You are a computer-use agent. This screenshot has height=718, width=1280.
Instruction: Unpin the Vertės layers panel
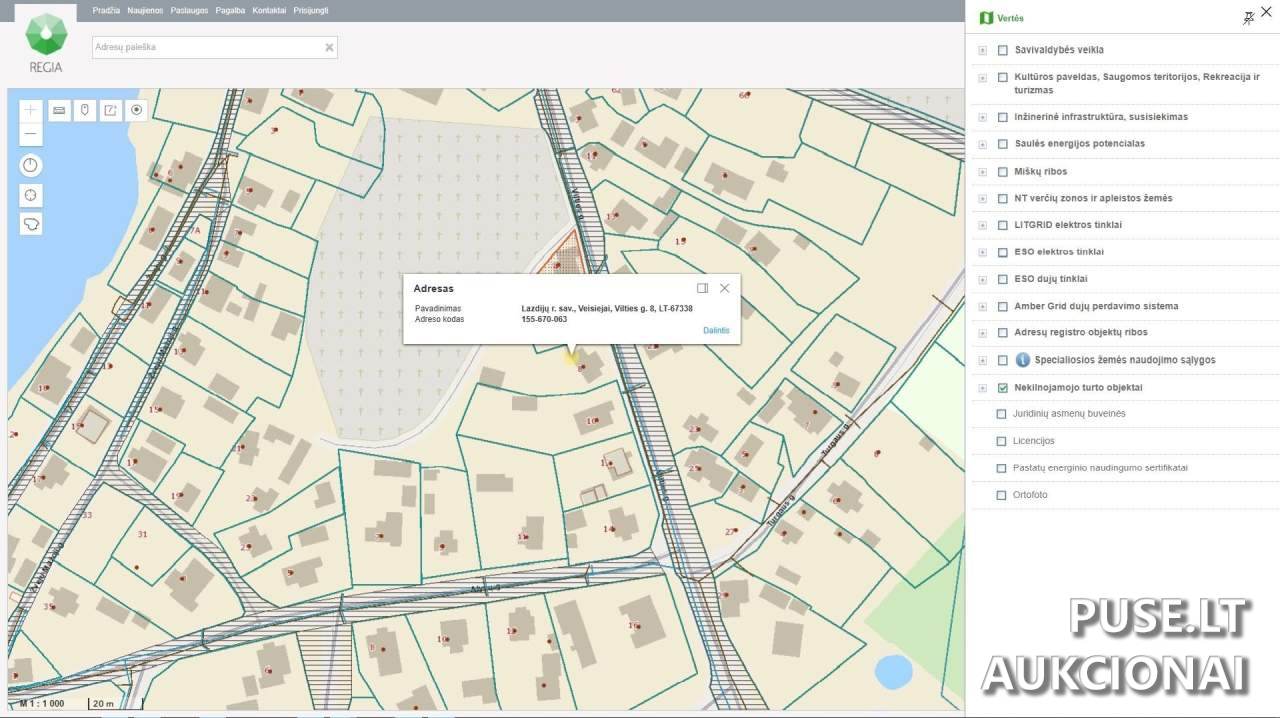tap(1248, 18)
